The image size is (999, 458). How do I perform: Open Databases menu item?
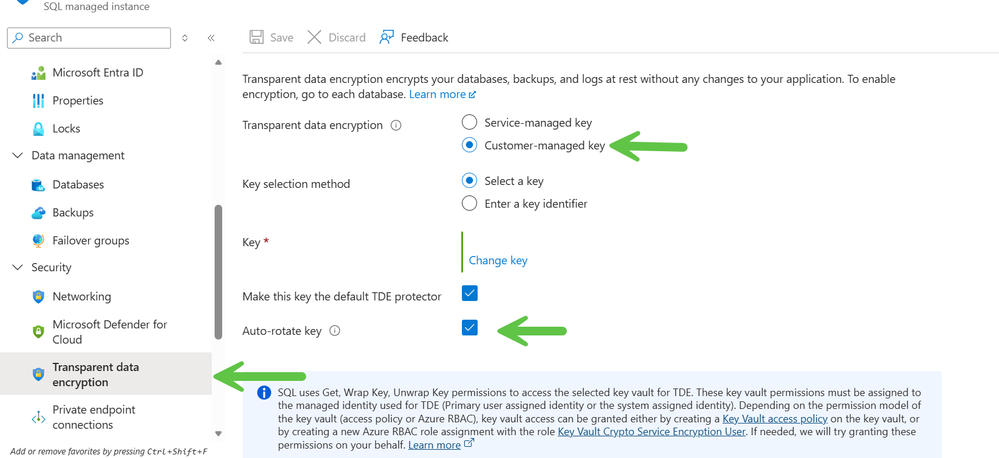106,185
